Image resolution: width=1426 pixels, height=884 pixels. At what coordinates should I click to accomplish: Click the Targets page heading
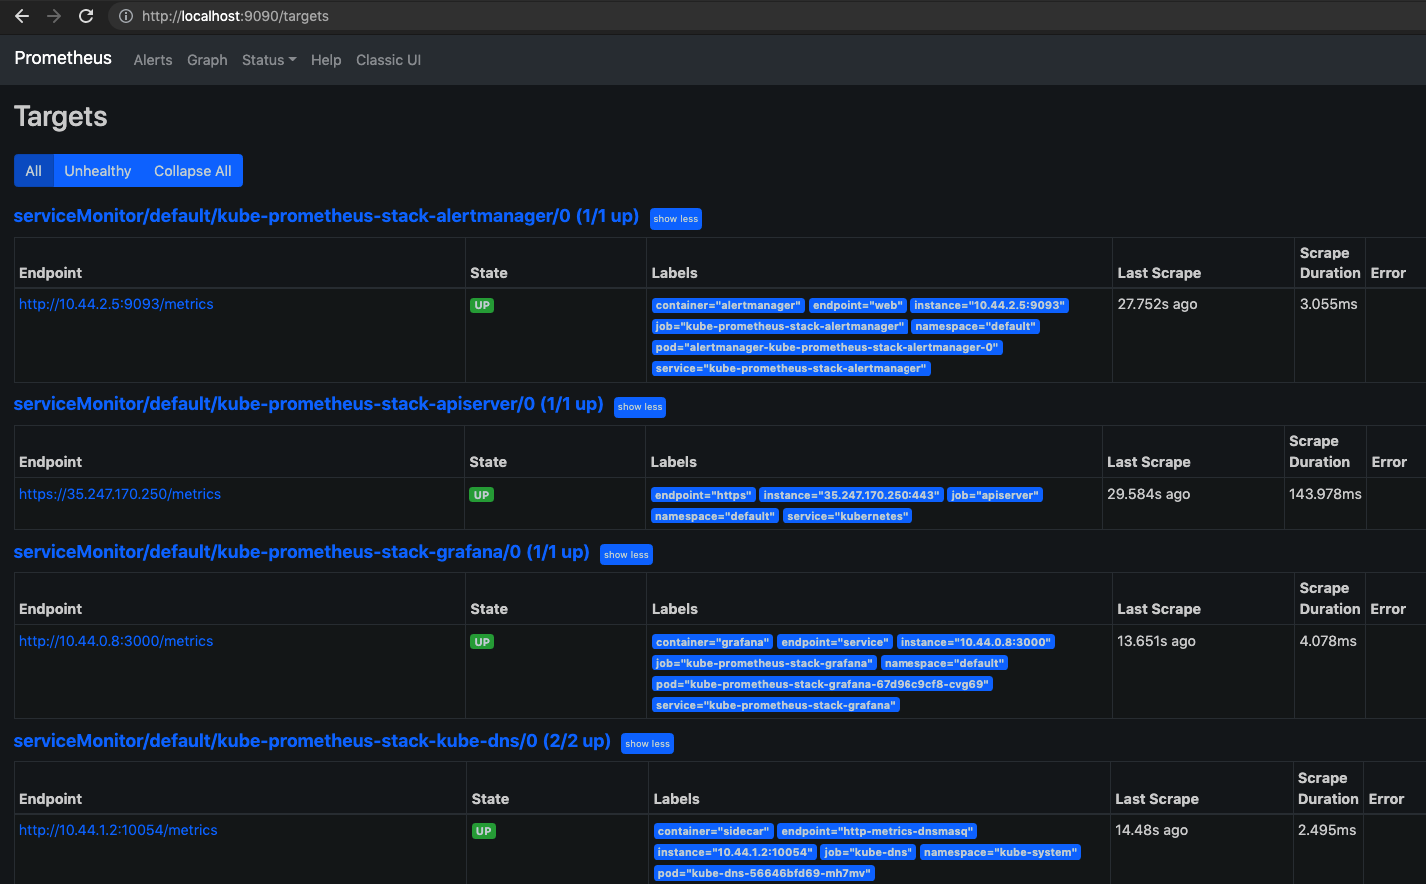[61, 117]
